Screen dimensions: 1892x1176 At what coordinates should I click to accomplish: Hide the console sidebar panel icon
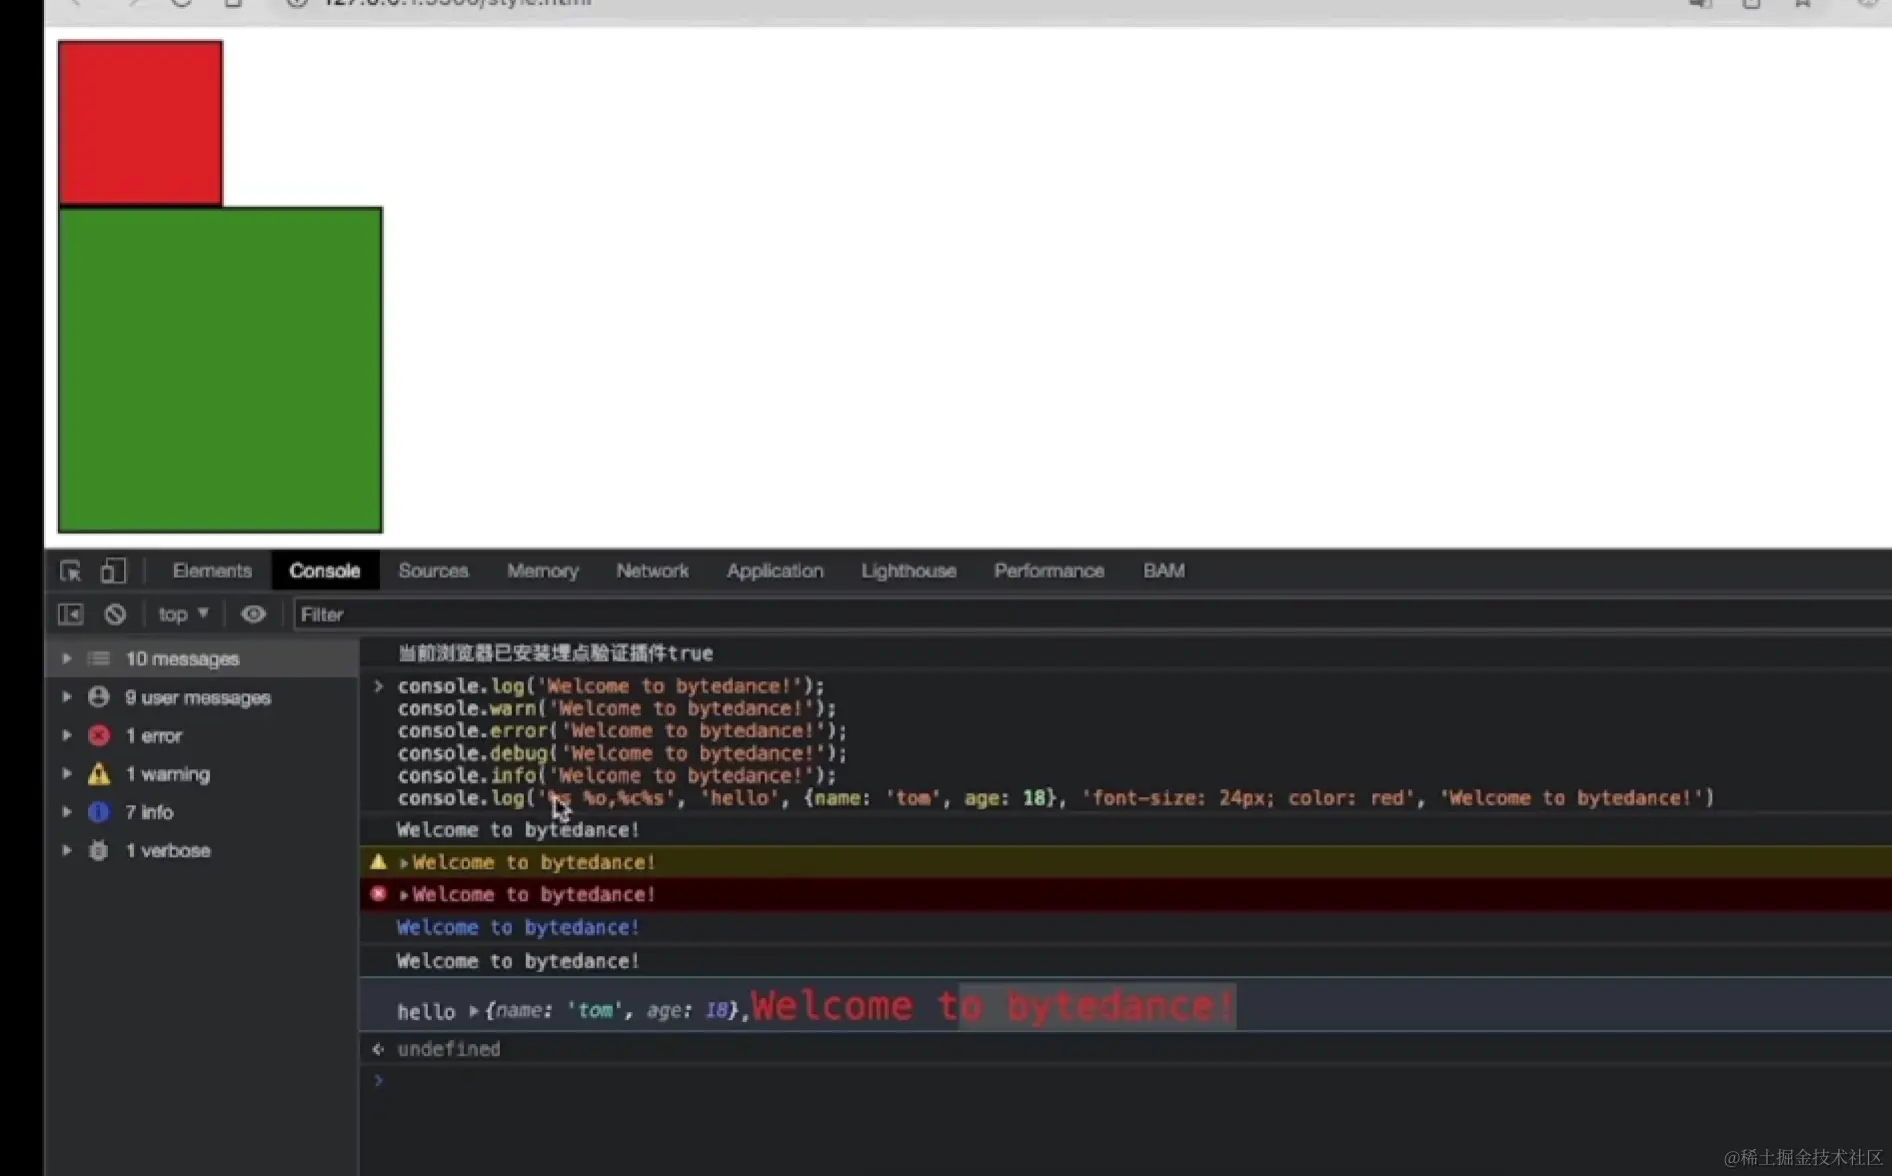(70, 614)
